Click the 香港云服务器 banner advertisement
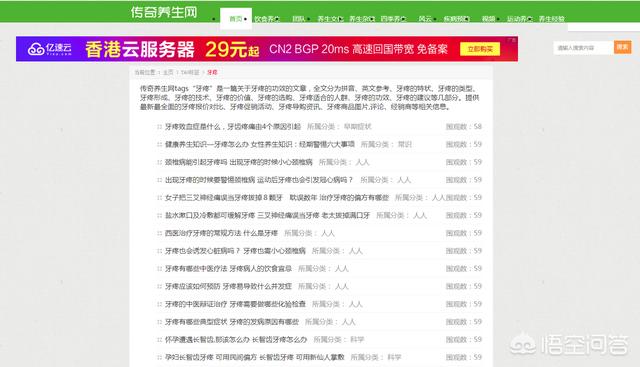Screen dimensions: 640x367 click(x=267, y=49)
